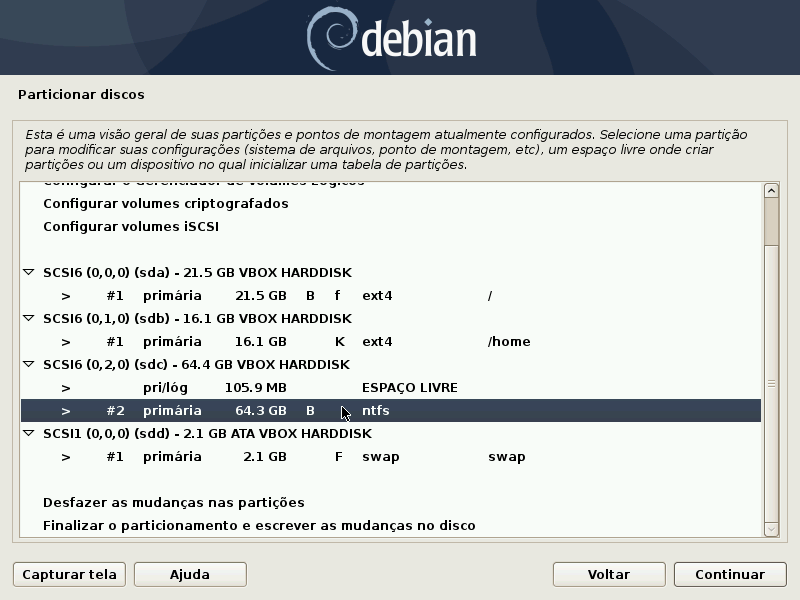Open Configurar volumes iSCSI
The image size is (800, 600).
pyautogui.click(x=391, y=227)
